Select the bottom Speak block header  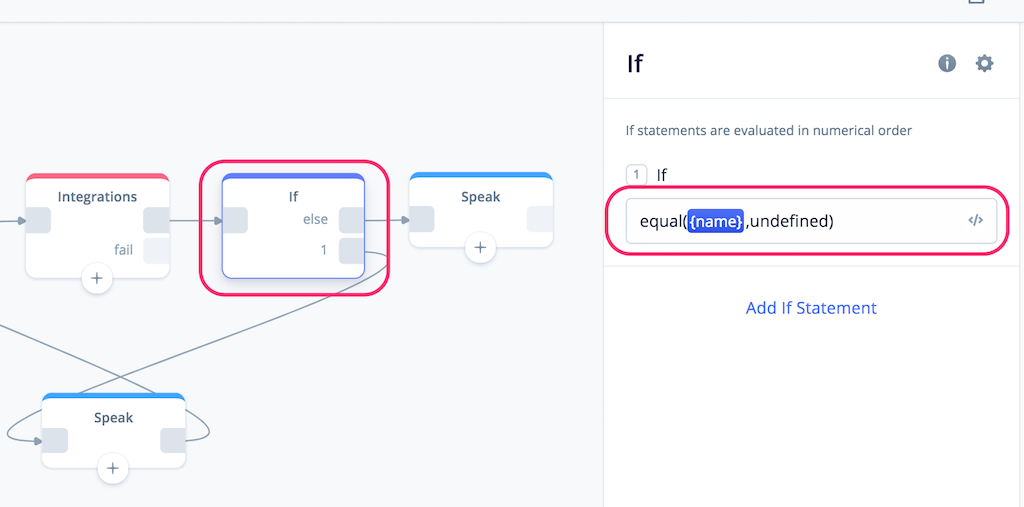(114, 417)
